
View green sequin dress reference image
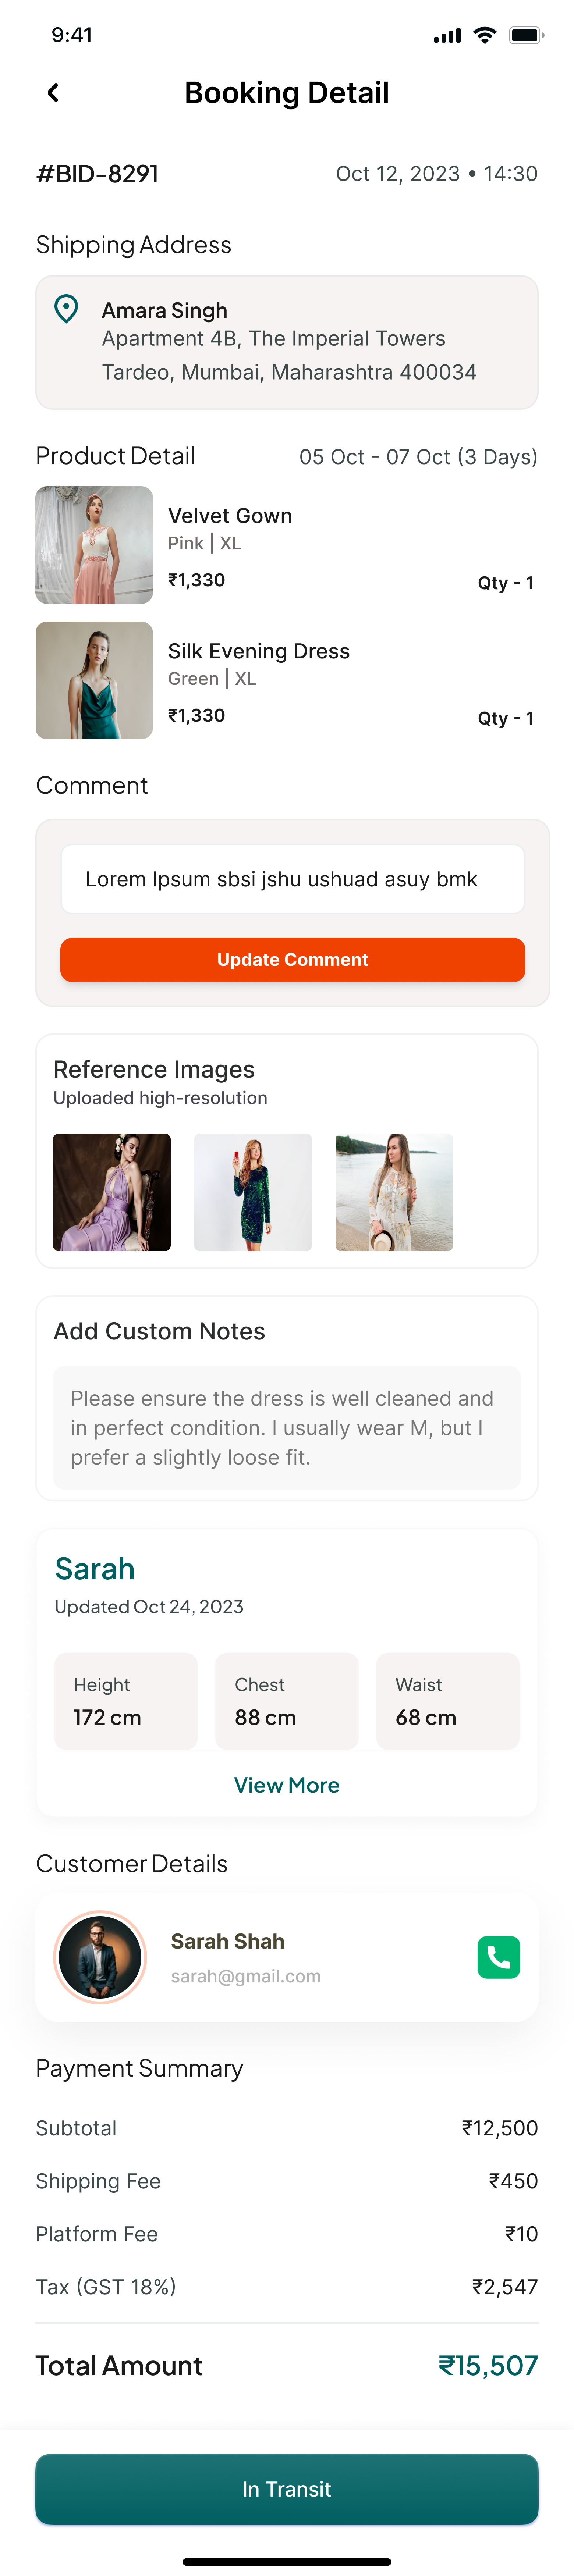point(253,1192)
